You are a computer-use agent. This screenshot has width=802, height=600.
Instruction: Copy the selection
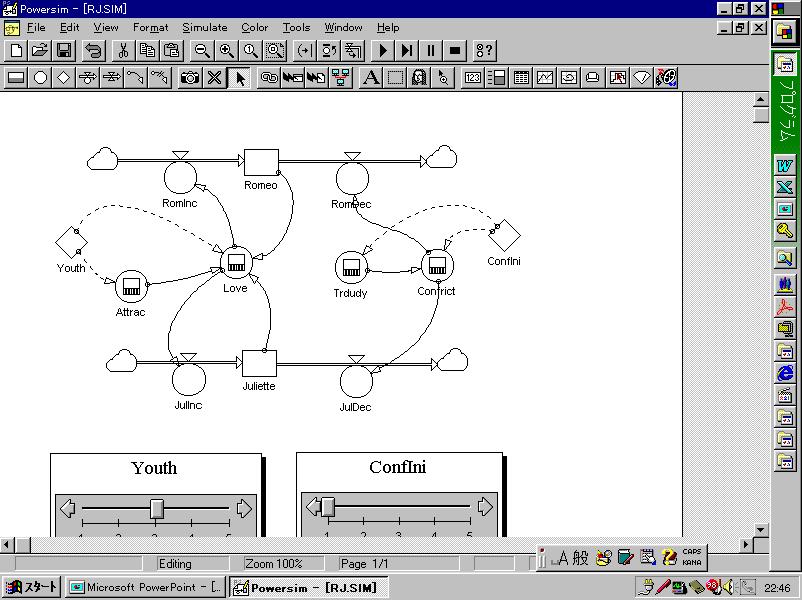pyautogui.click(x=147, y=51)
